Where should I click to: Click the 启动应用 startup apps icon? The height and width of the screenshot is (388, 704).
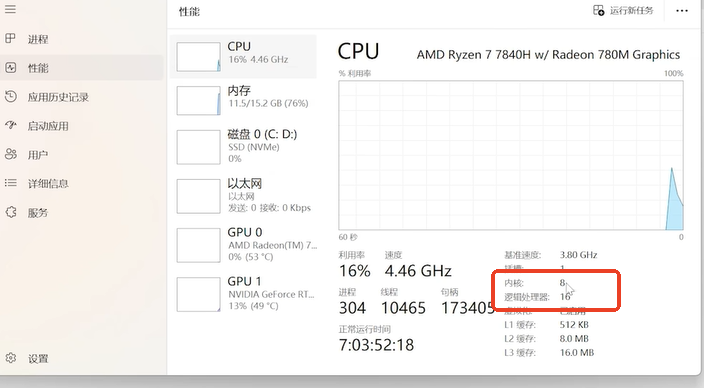tap(10, 125)
